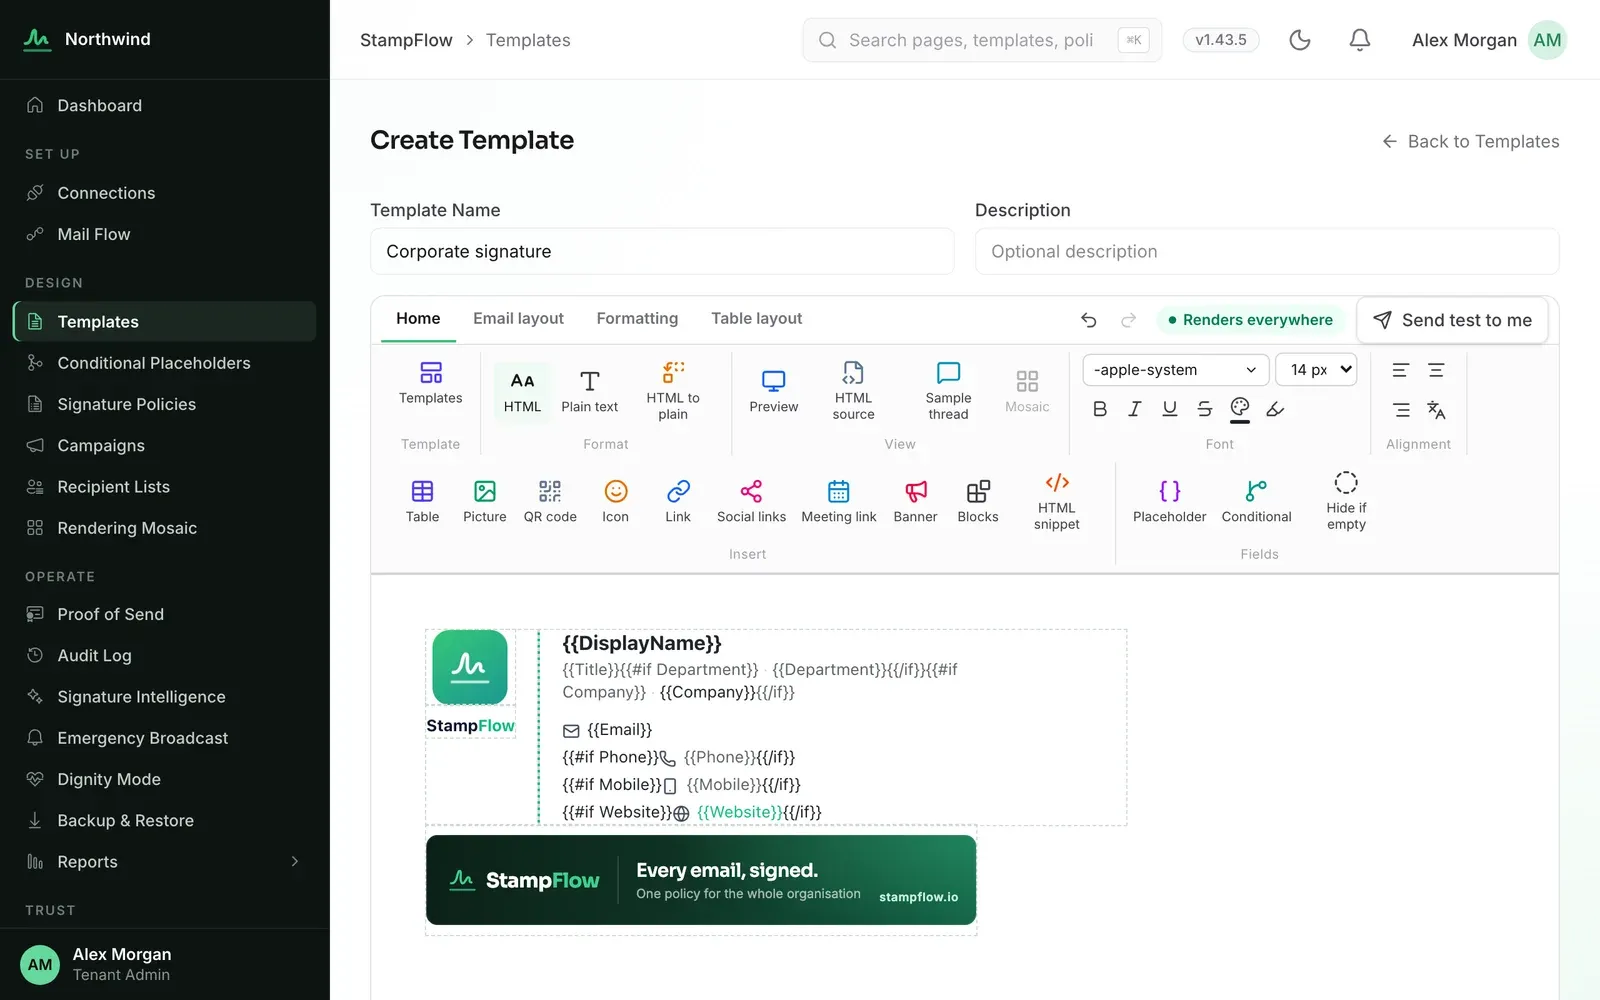Toggle Bold formatting

pos(1100,409)
